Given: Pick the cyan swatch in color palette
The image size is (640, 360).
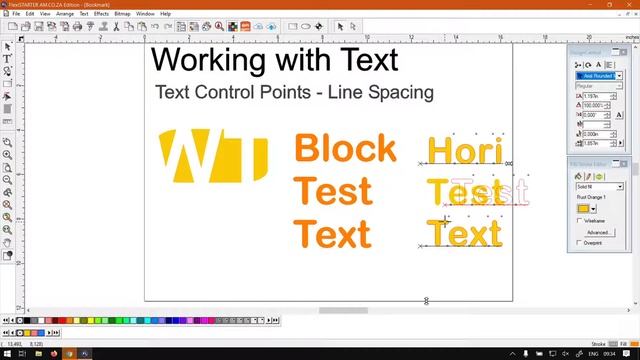Looking at the screenshot, I should click(x=147, y=320).
